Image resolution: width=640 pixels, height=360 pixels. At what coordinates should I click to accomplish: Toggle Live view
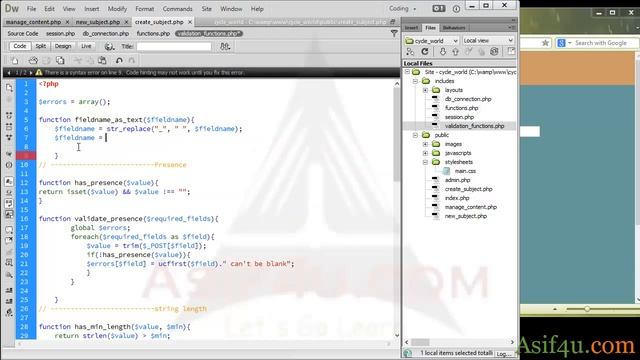point(86,46)
